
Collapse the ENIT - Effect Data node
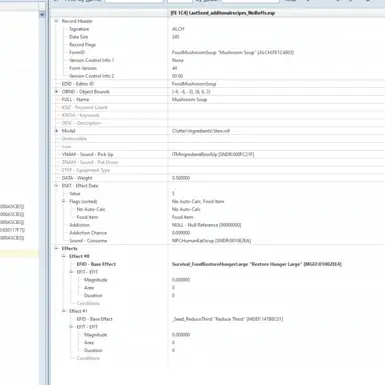pyautogui.click(x=56, y=186)
